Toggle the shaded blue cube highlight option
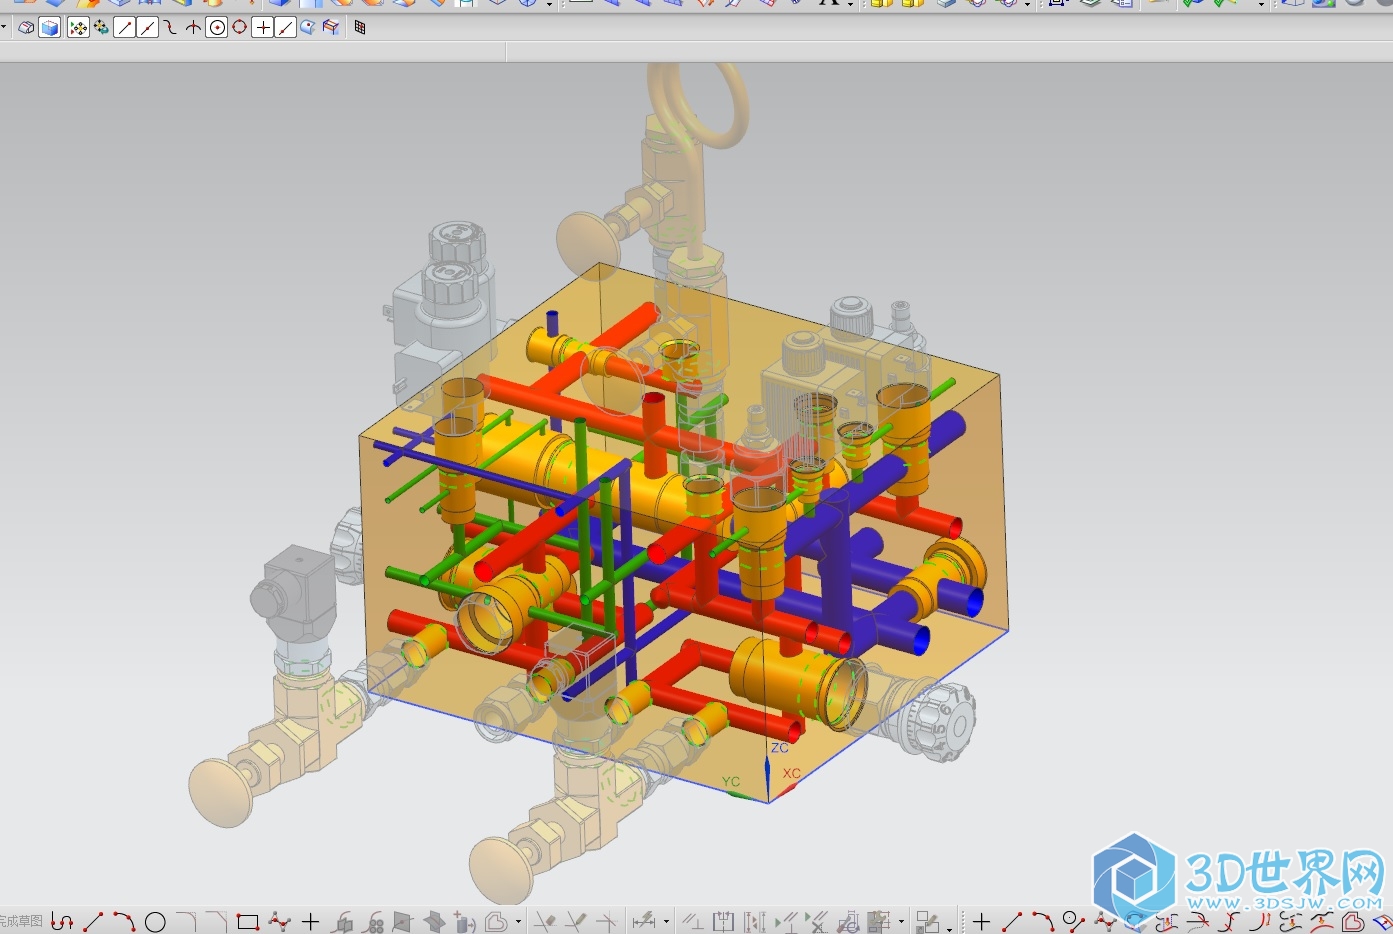The image size is (1393, 934). (x=49, y=28)
